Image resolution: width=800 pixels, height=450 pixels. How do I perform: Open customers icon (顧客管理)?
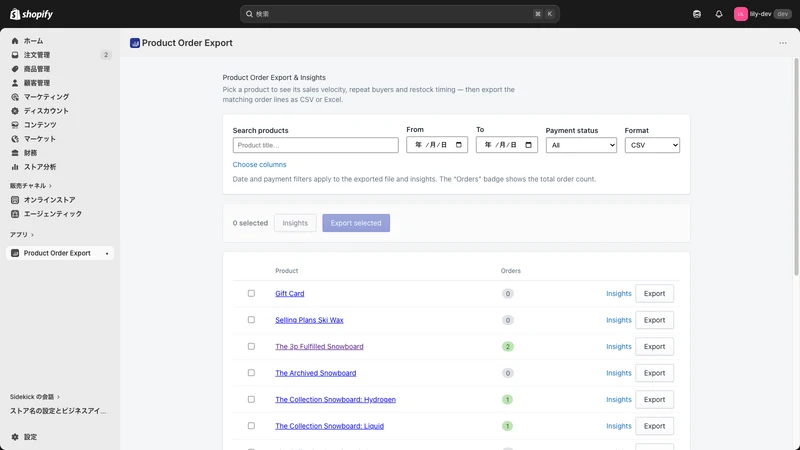[x=15, y=83]
